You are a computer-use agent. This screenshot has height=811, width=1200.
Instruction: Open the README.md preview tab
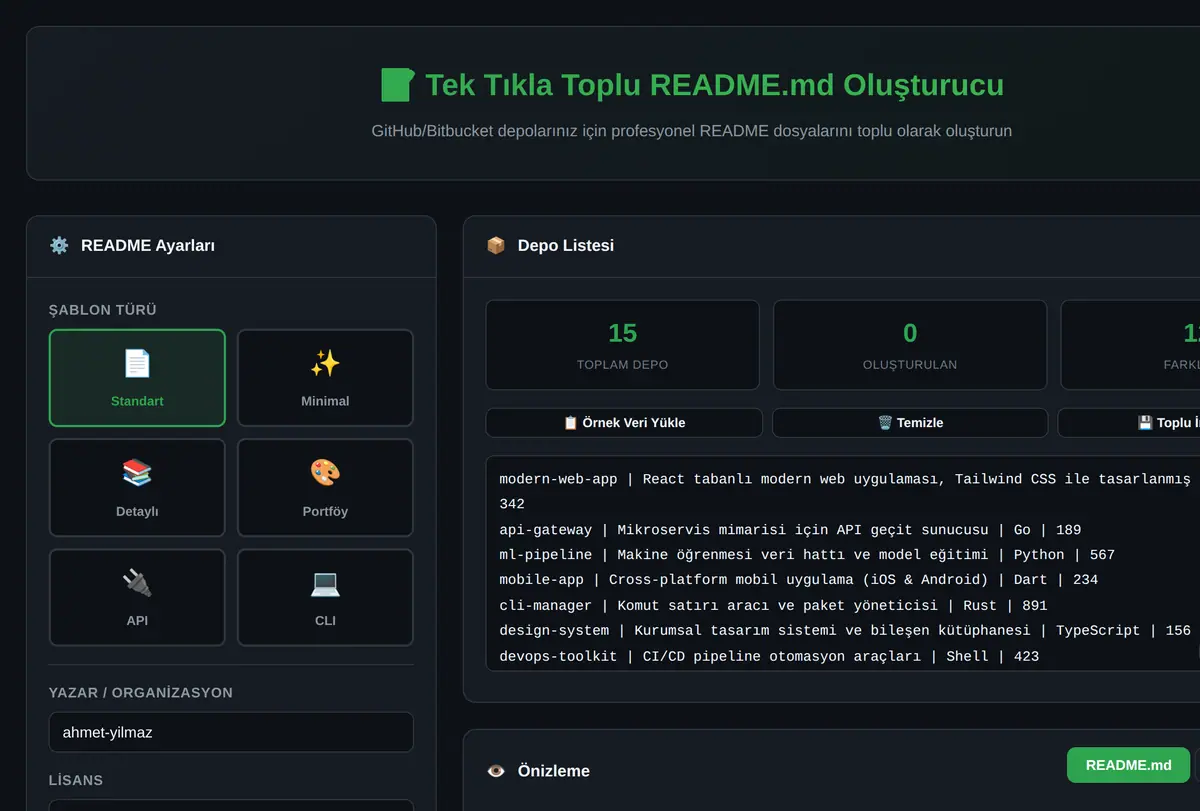[1128, 765]
